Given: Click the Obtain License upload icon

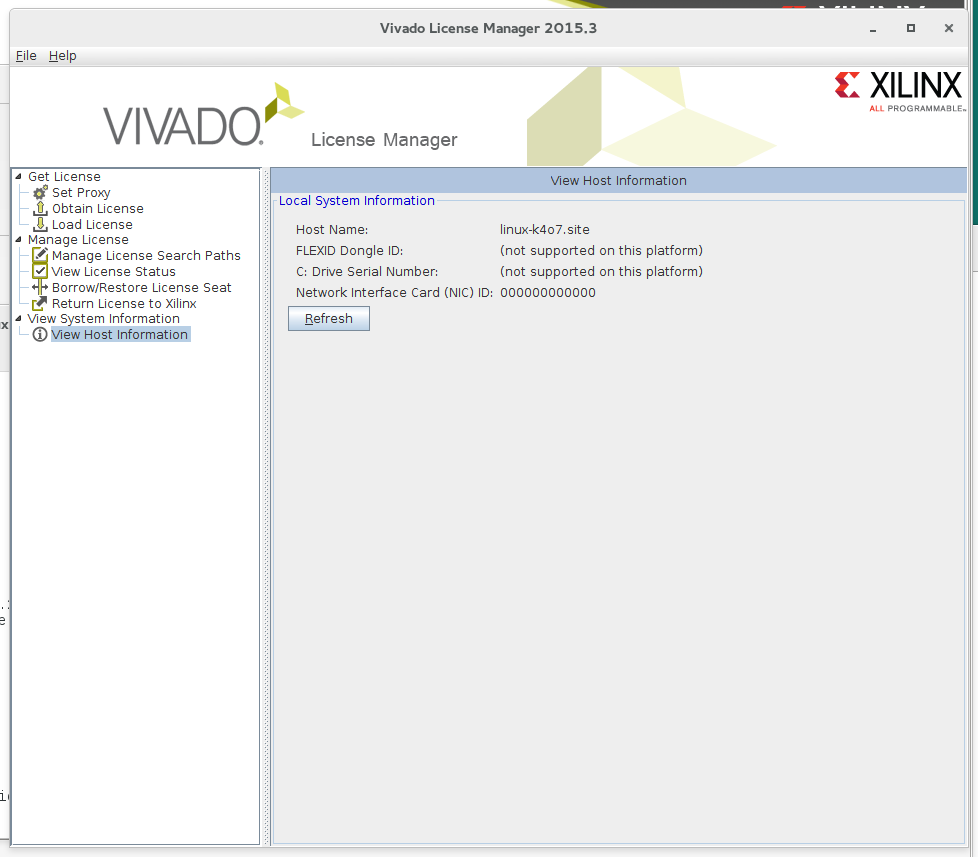Looking at the screenshot, I should click(40, 208).
